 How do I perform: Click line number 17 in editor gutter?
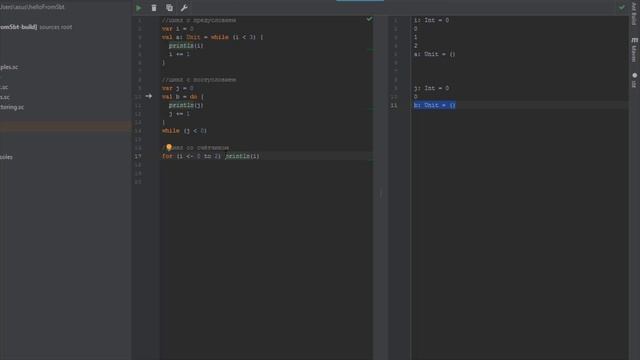pos(138,156)
